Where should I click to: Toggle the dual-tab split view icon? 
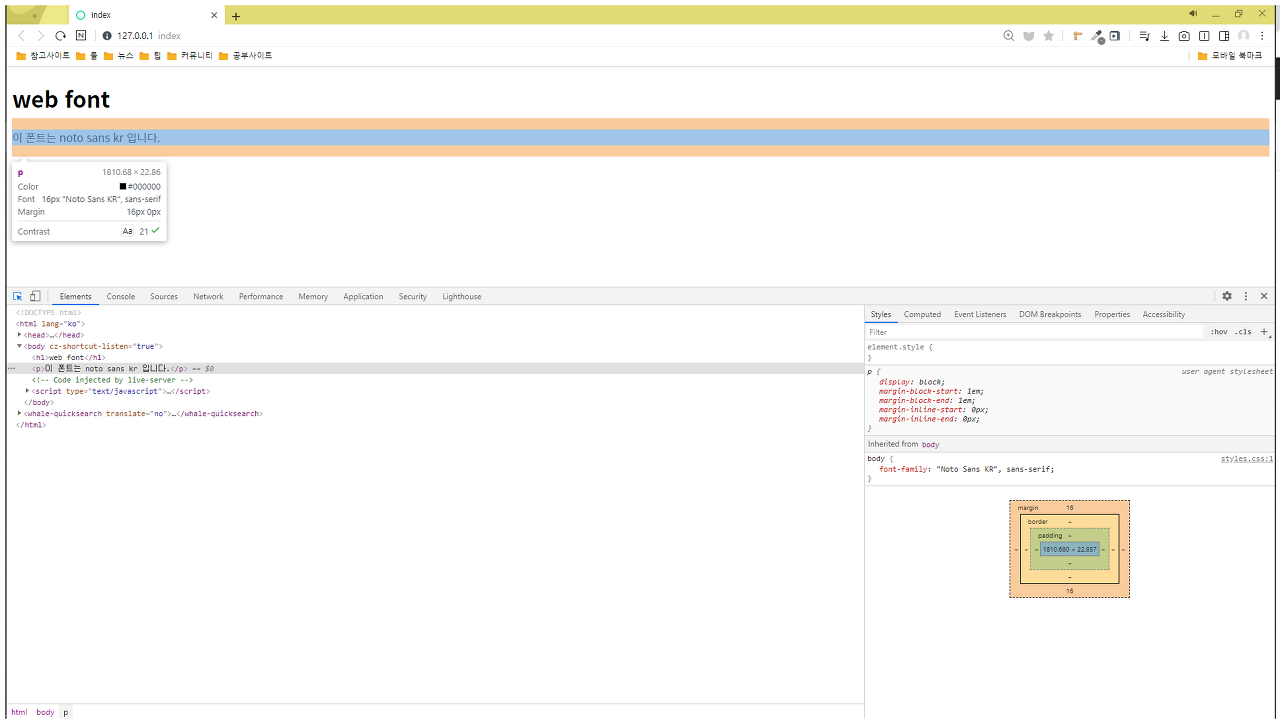pos(1204,36)
